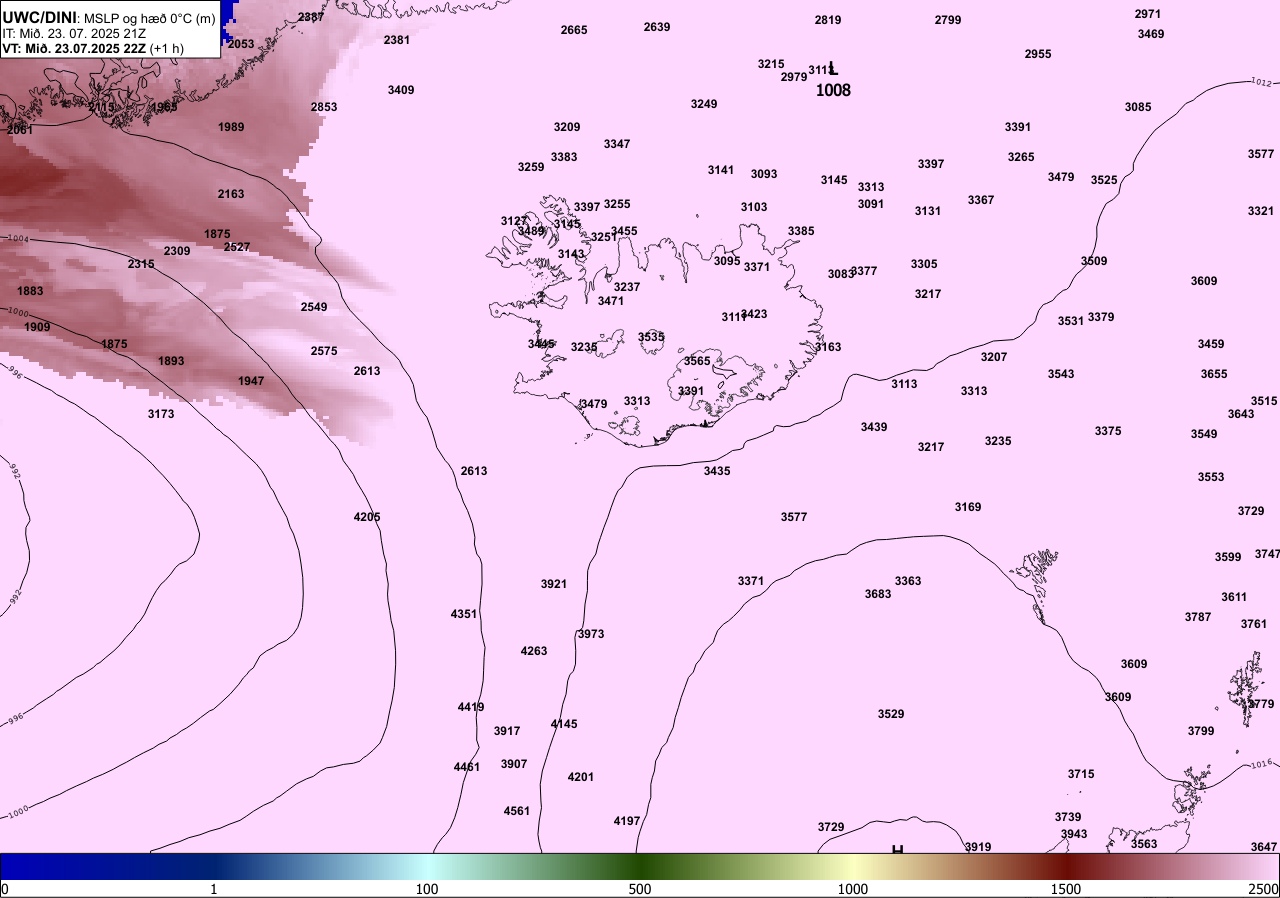Click the value 3169

tap(968, 507)
